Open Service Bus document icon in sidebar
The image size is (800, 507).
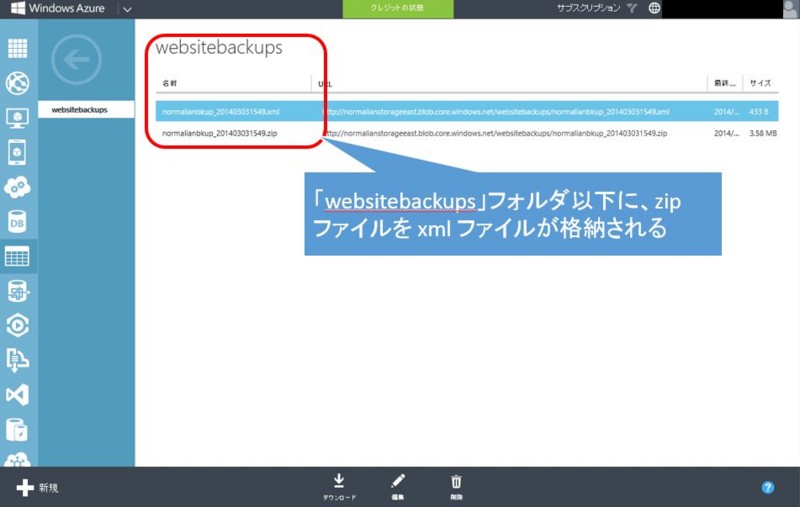[17, 360]
